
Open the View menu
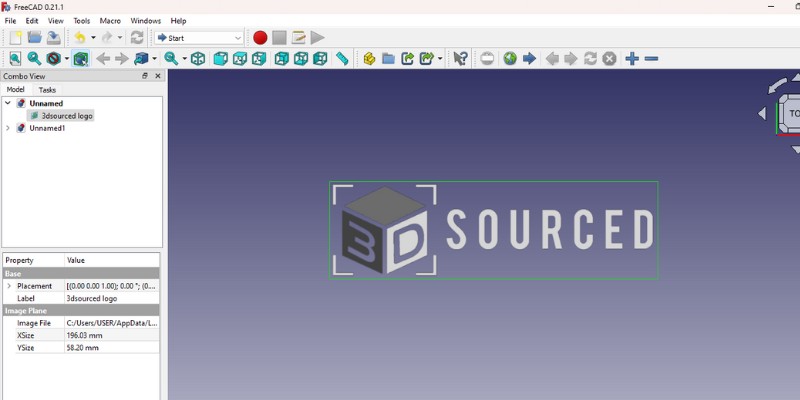tap(56, 21)
